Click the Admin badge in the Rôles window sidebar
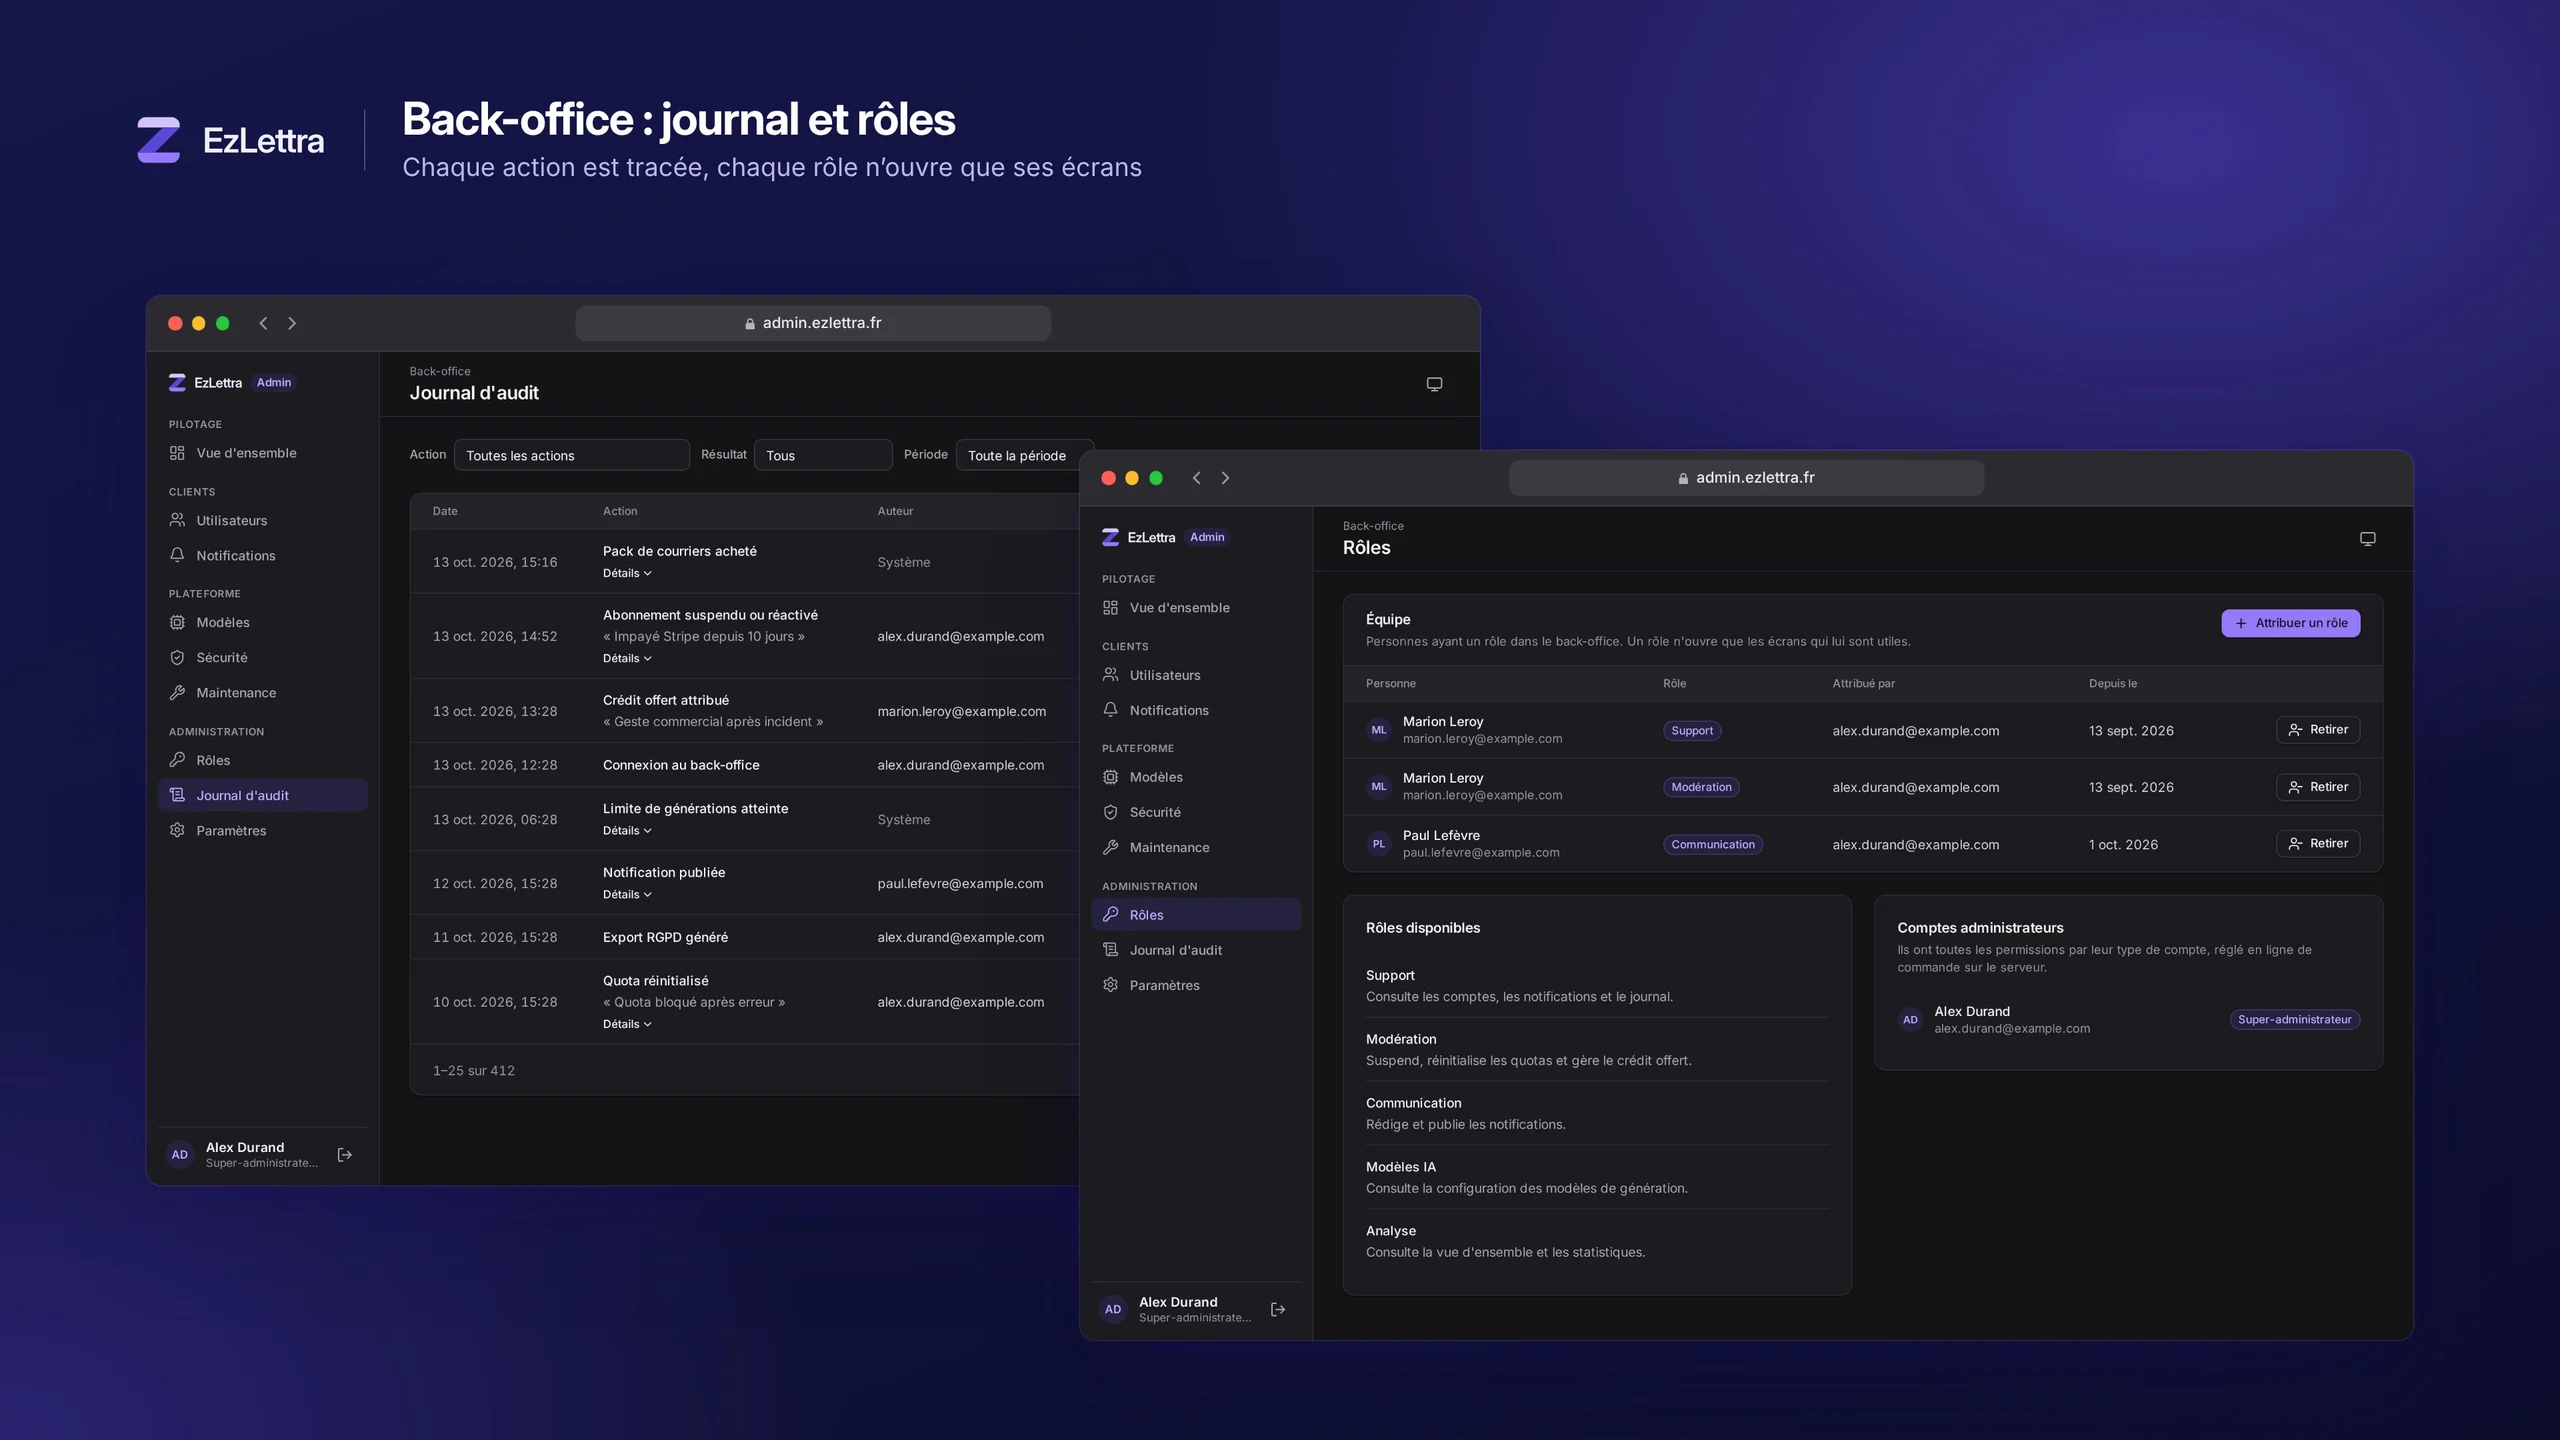The width and height of the screenshot is (2560, 1440). click(1207, 537)
